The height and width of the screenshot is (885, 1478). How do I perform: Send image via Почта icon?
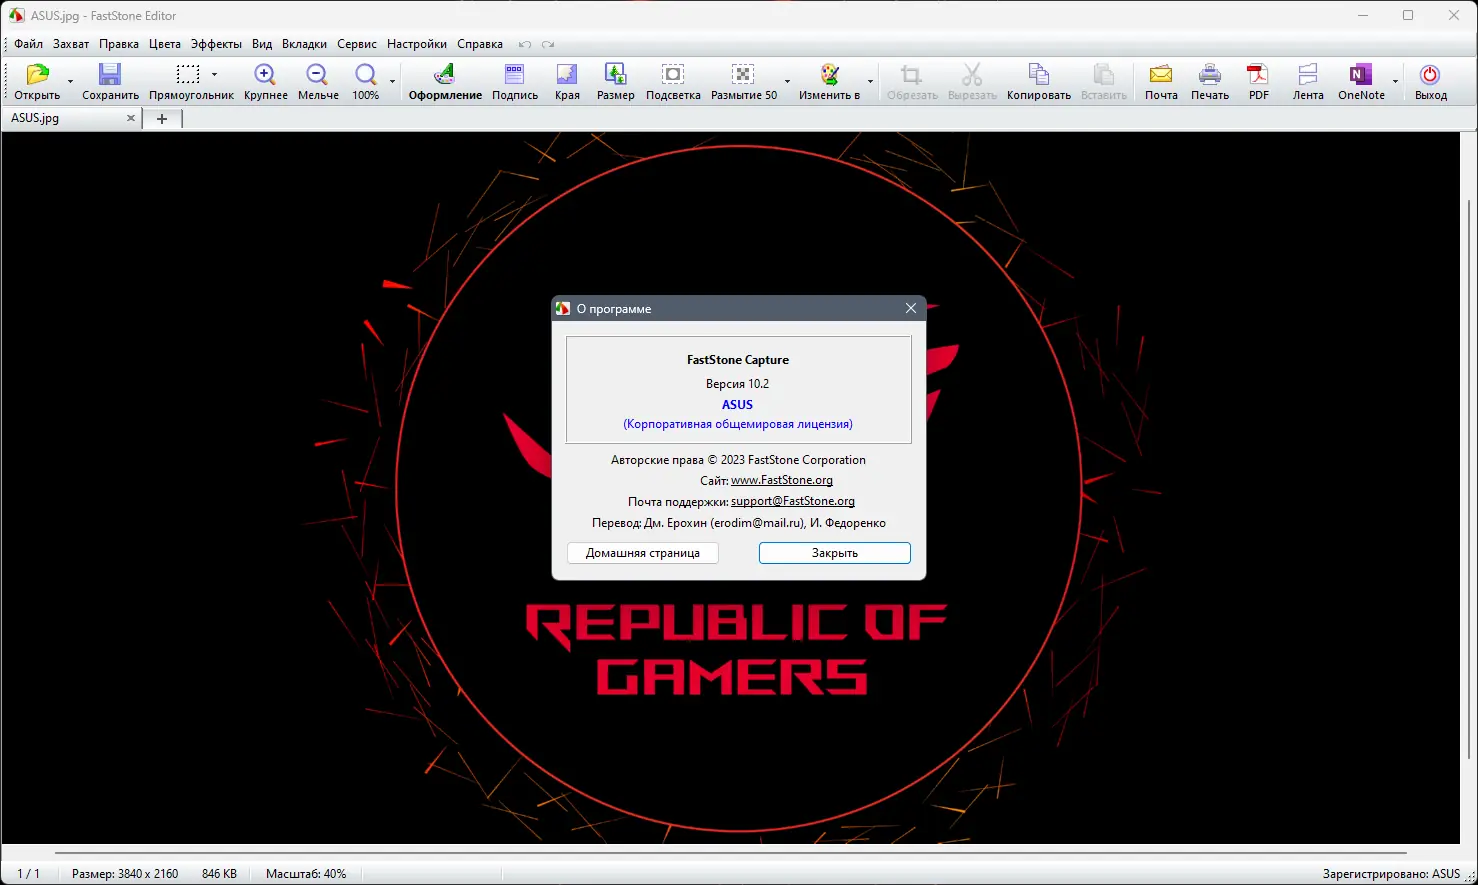click(x=1161, y=75)
